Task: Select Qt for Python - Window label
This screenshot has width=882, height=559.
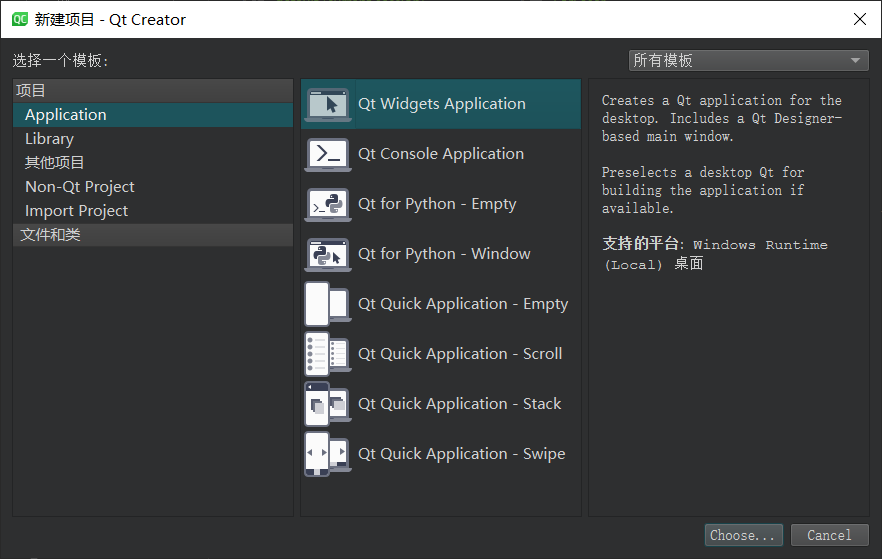Action: [444, 254]
